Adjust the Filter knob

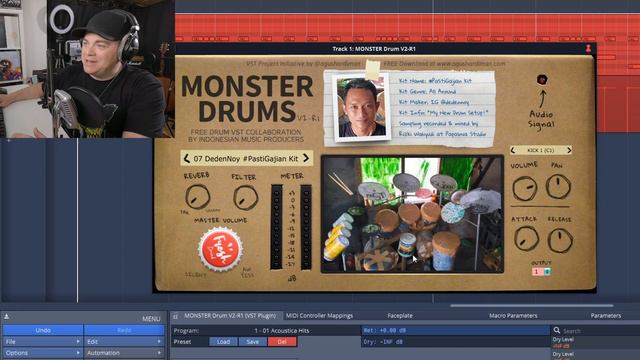point(245,198)
